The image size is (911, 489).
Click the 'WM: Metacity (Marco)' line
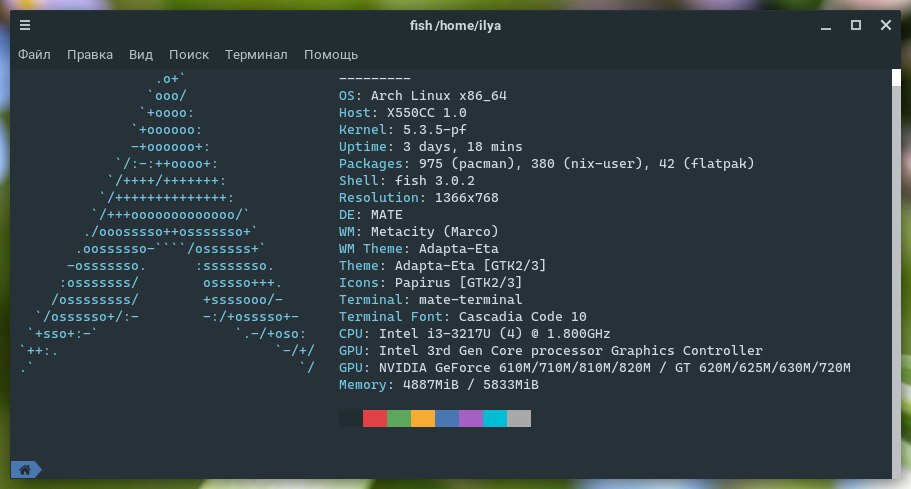419,232
